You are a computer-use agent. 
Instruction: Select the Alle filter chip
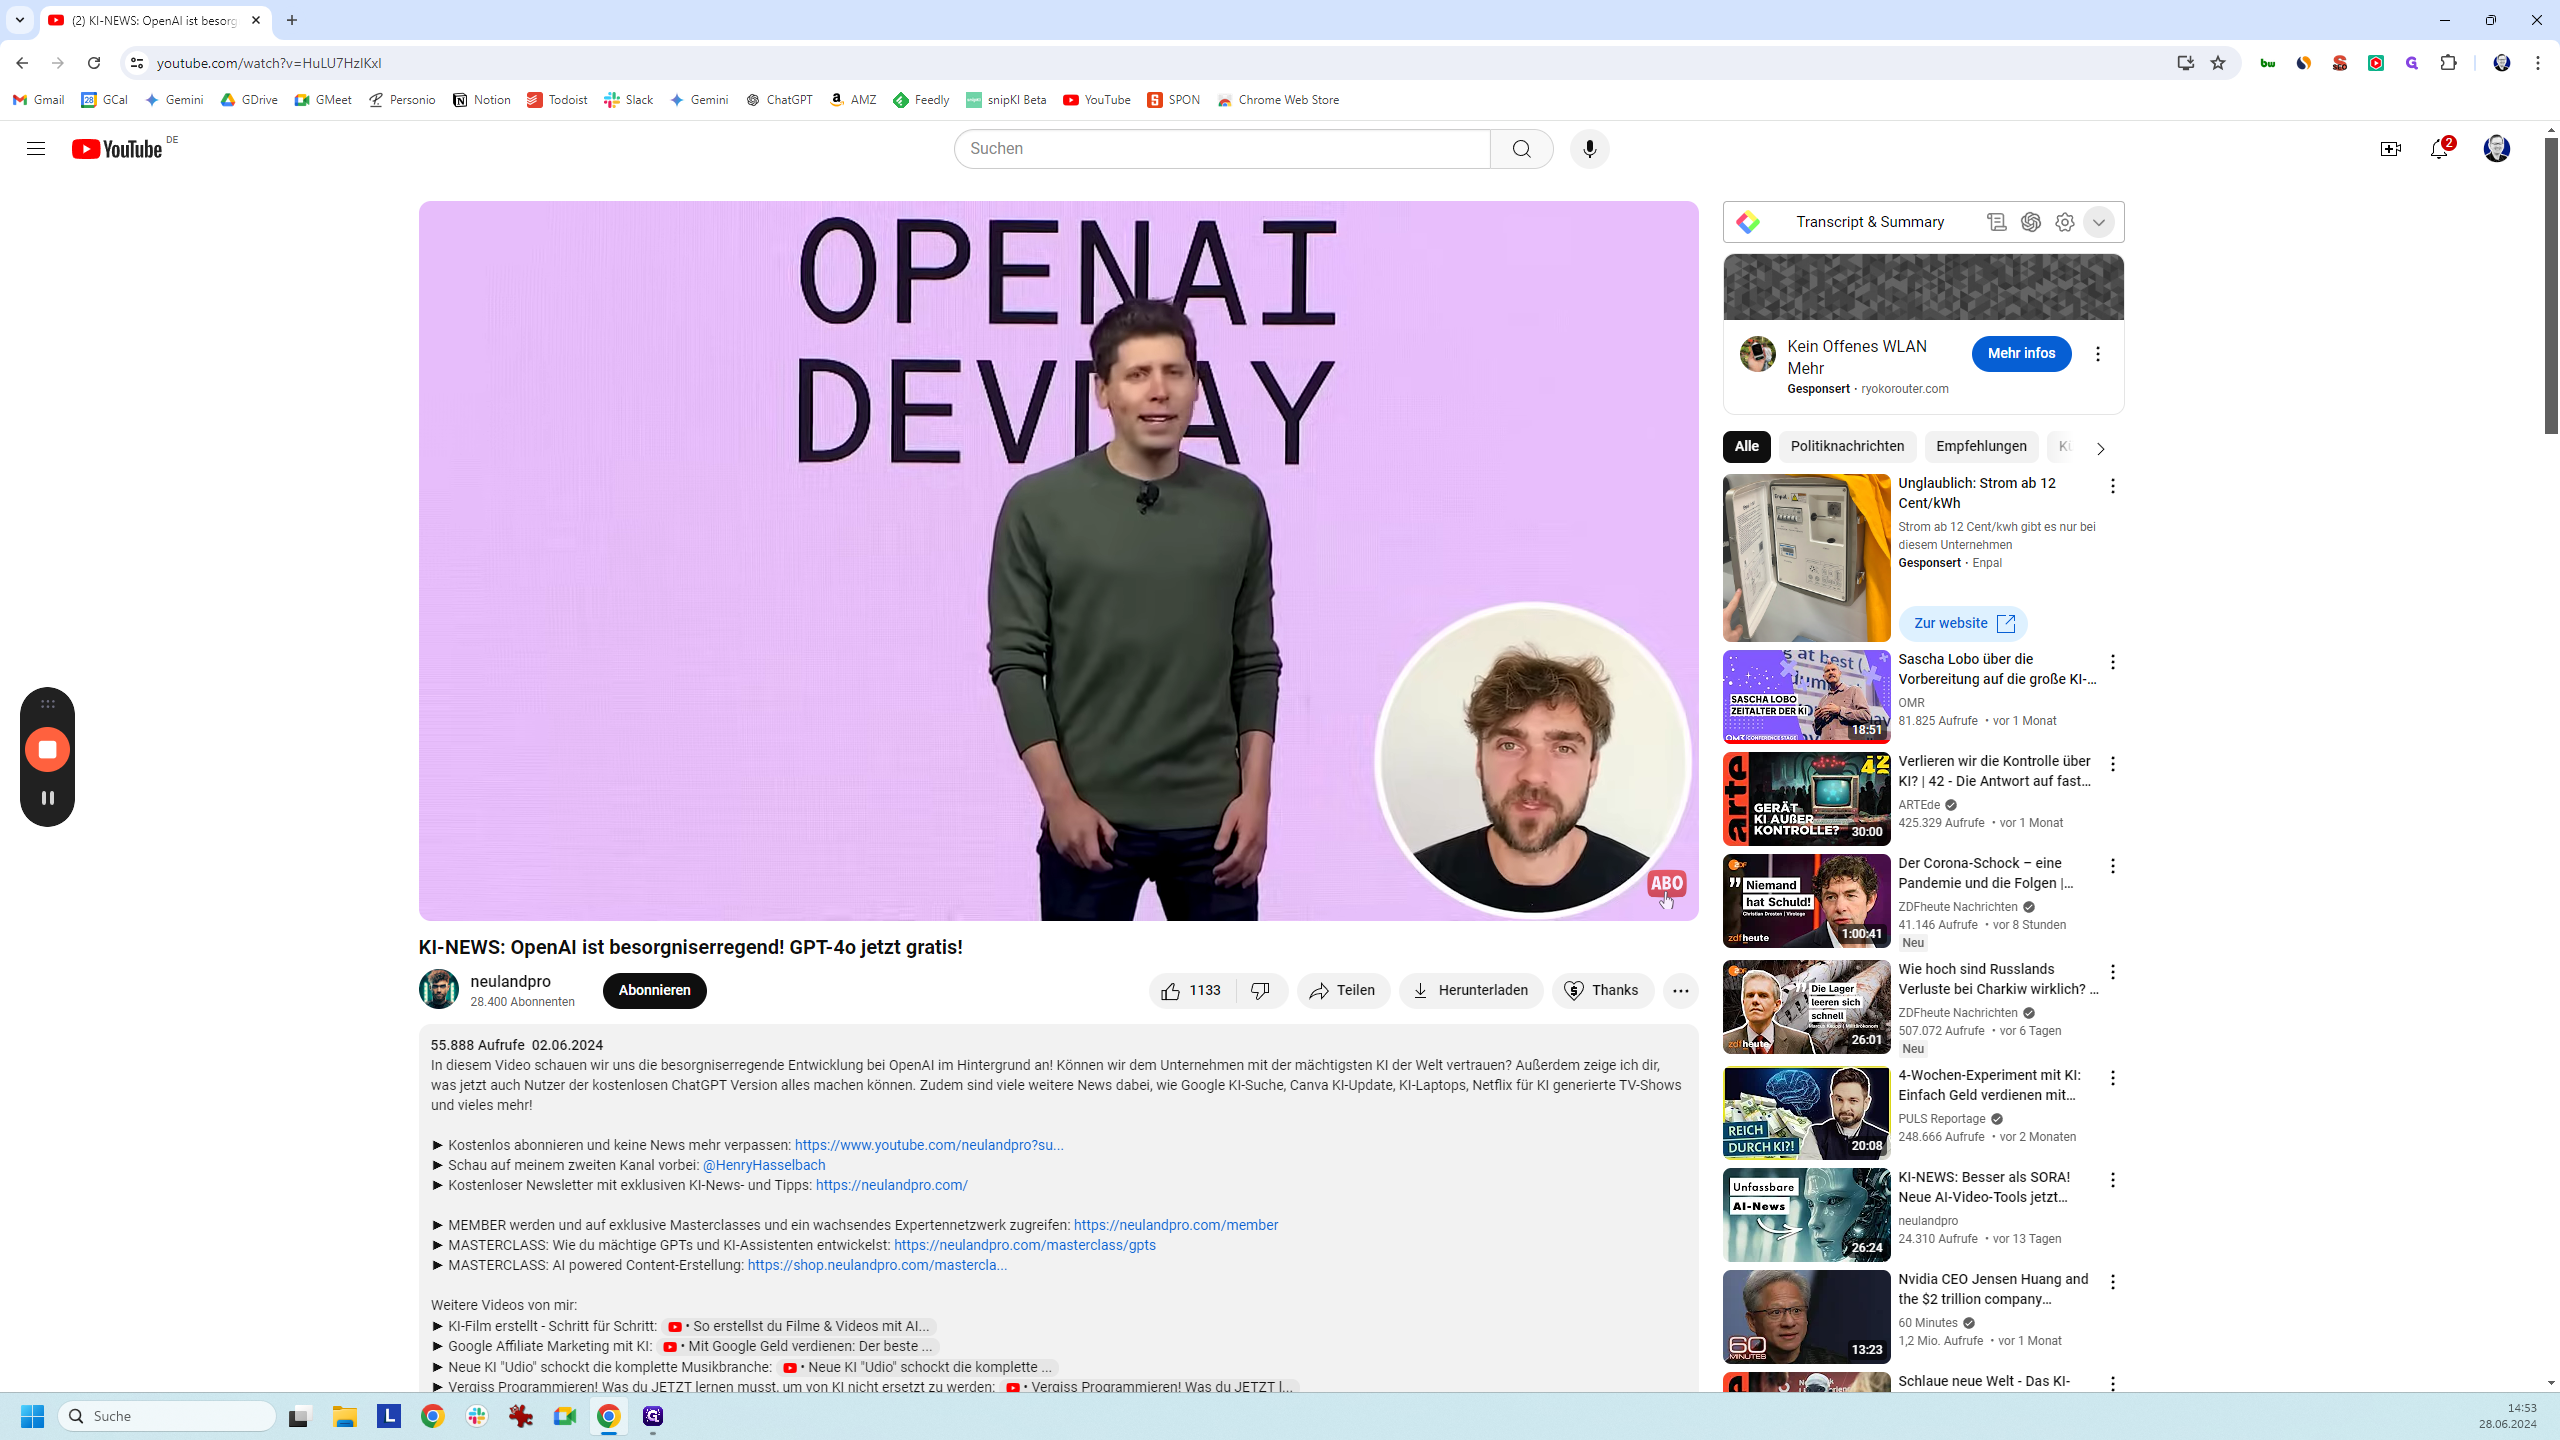1746,446
